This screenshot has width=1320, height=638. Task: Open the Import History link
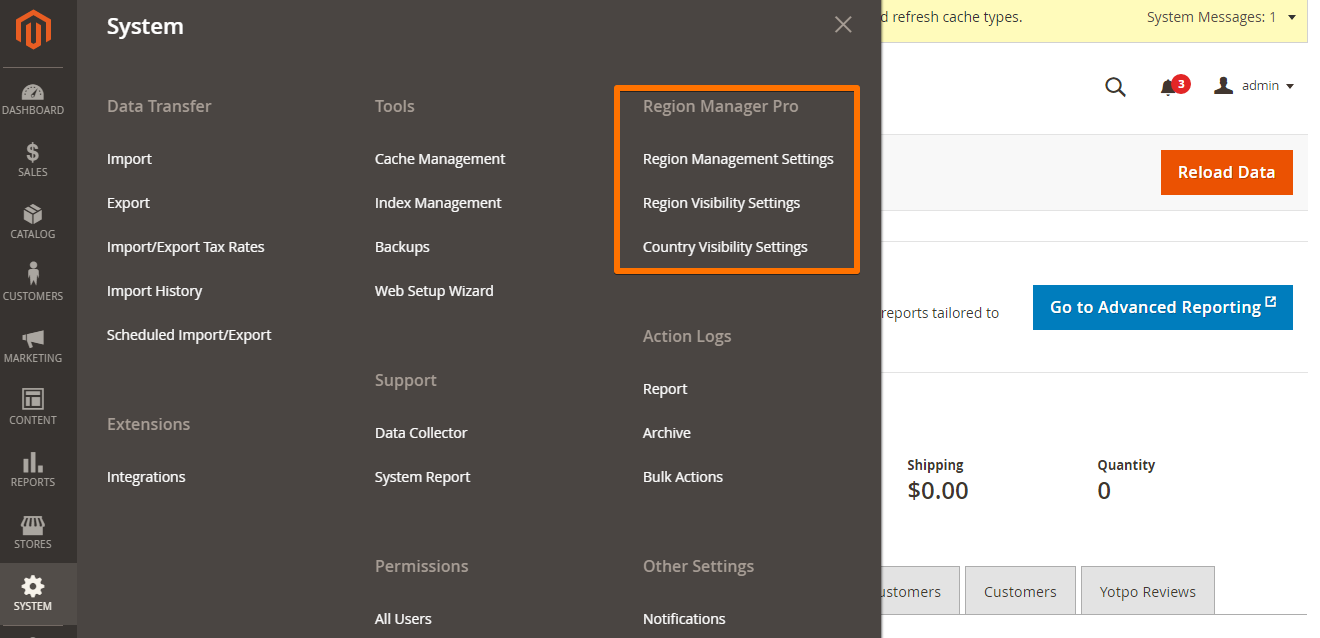coord(154,291)
